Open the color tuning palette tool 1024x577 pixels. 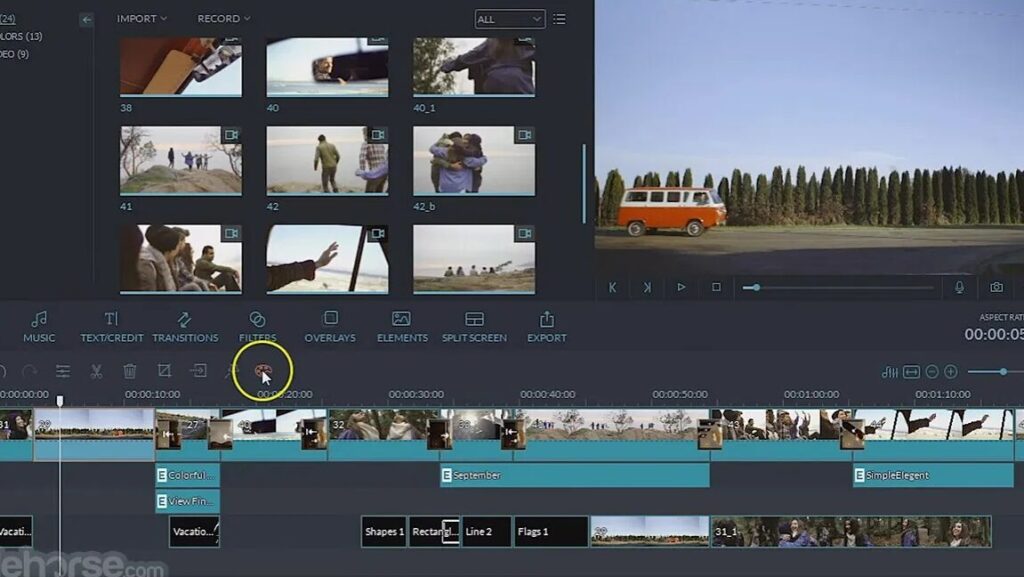263,372
